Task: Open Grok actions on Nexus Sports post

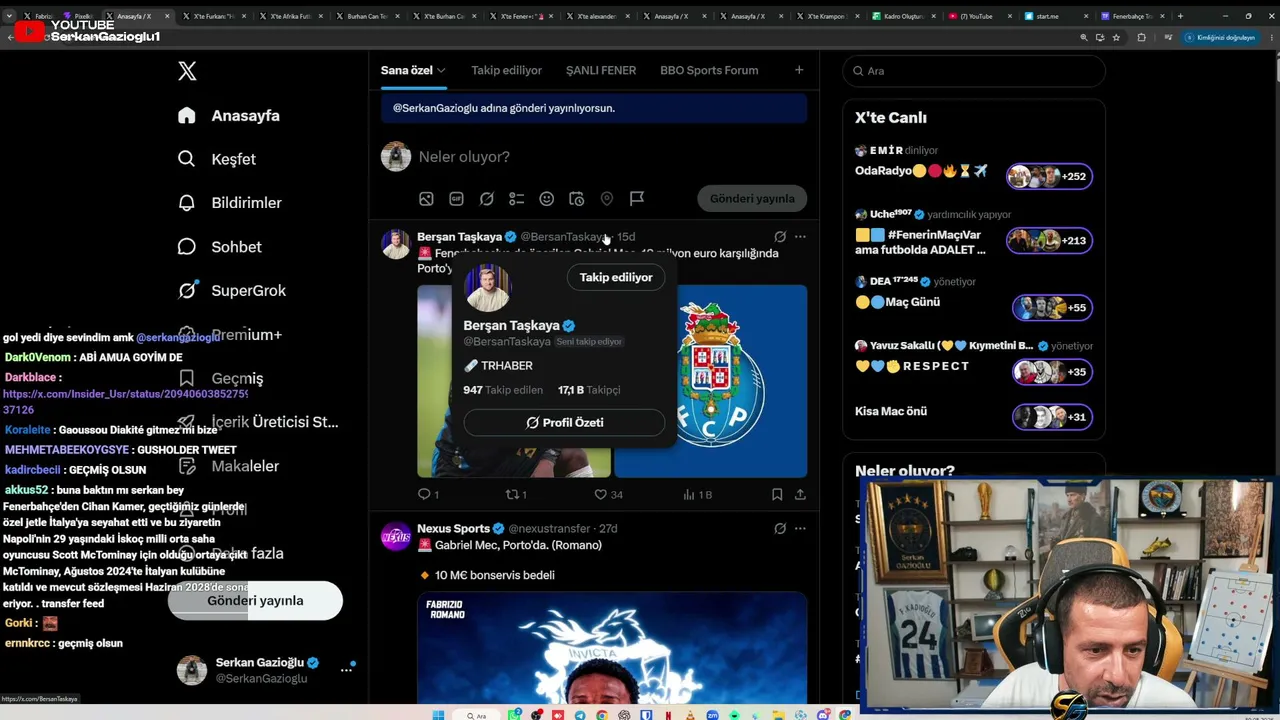Action: [780, 528]
